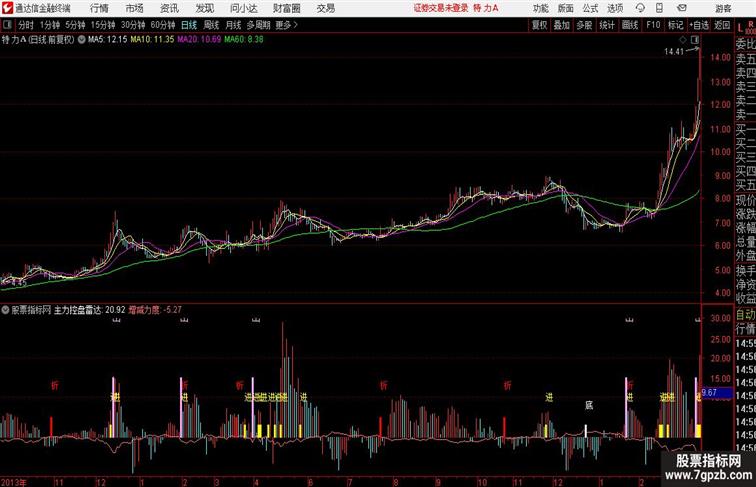This screenshot has height=487, width=756.
Task: Click the 证券交易未登录 status text
Action: [x=441, y=8]
